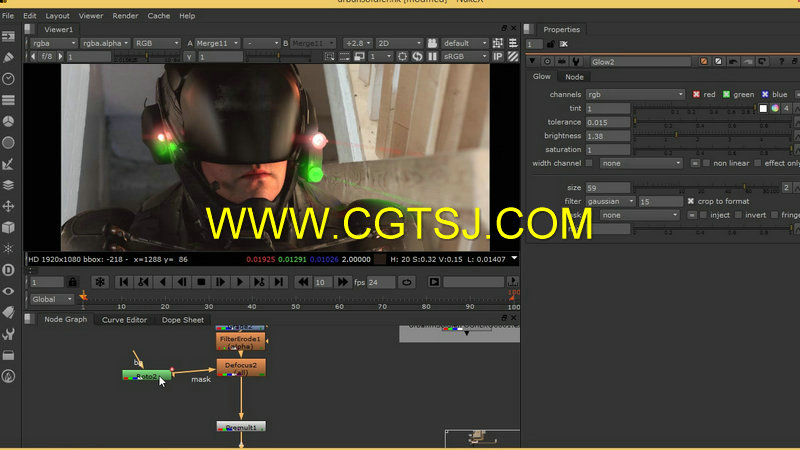Open the rgba layer dropdown in viewer

point(54,43)
